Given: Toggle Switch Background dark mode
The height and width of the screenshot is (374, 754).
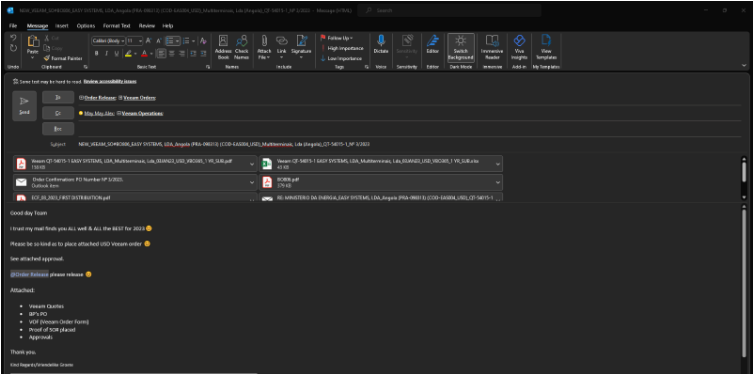Looking at the screenshot, I should (x=461, y=47).
